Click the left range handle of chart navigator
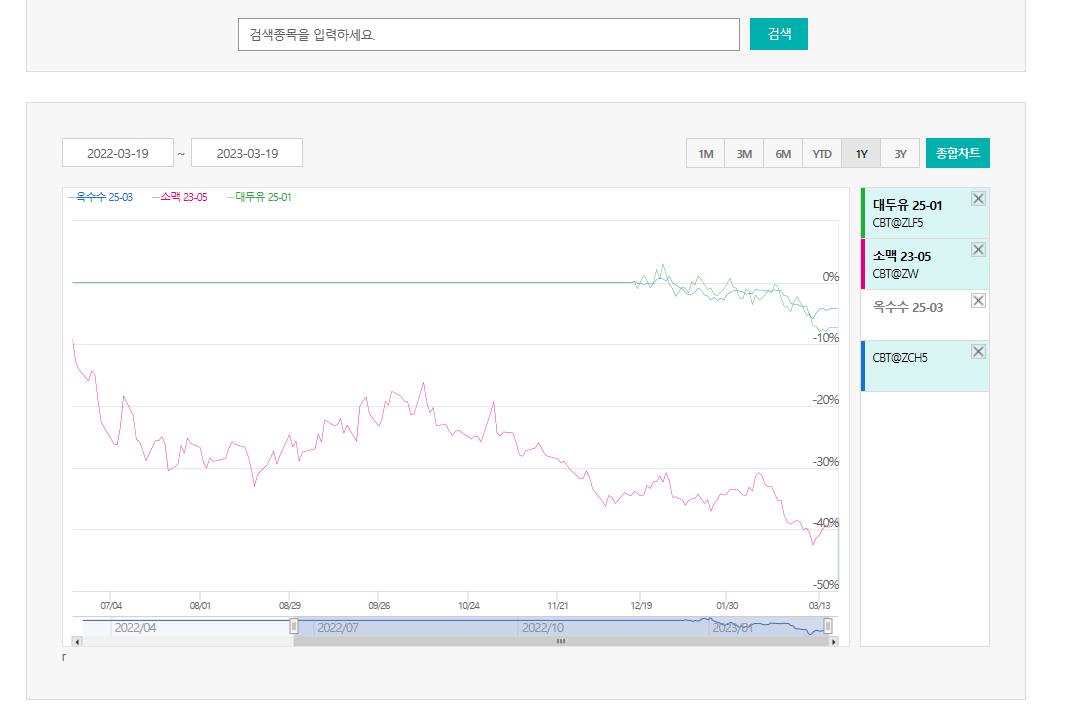Image resolution: width=1068 pixels, height=707 pixels. pyautogui.click(x=294, y=626)
